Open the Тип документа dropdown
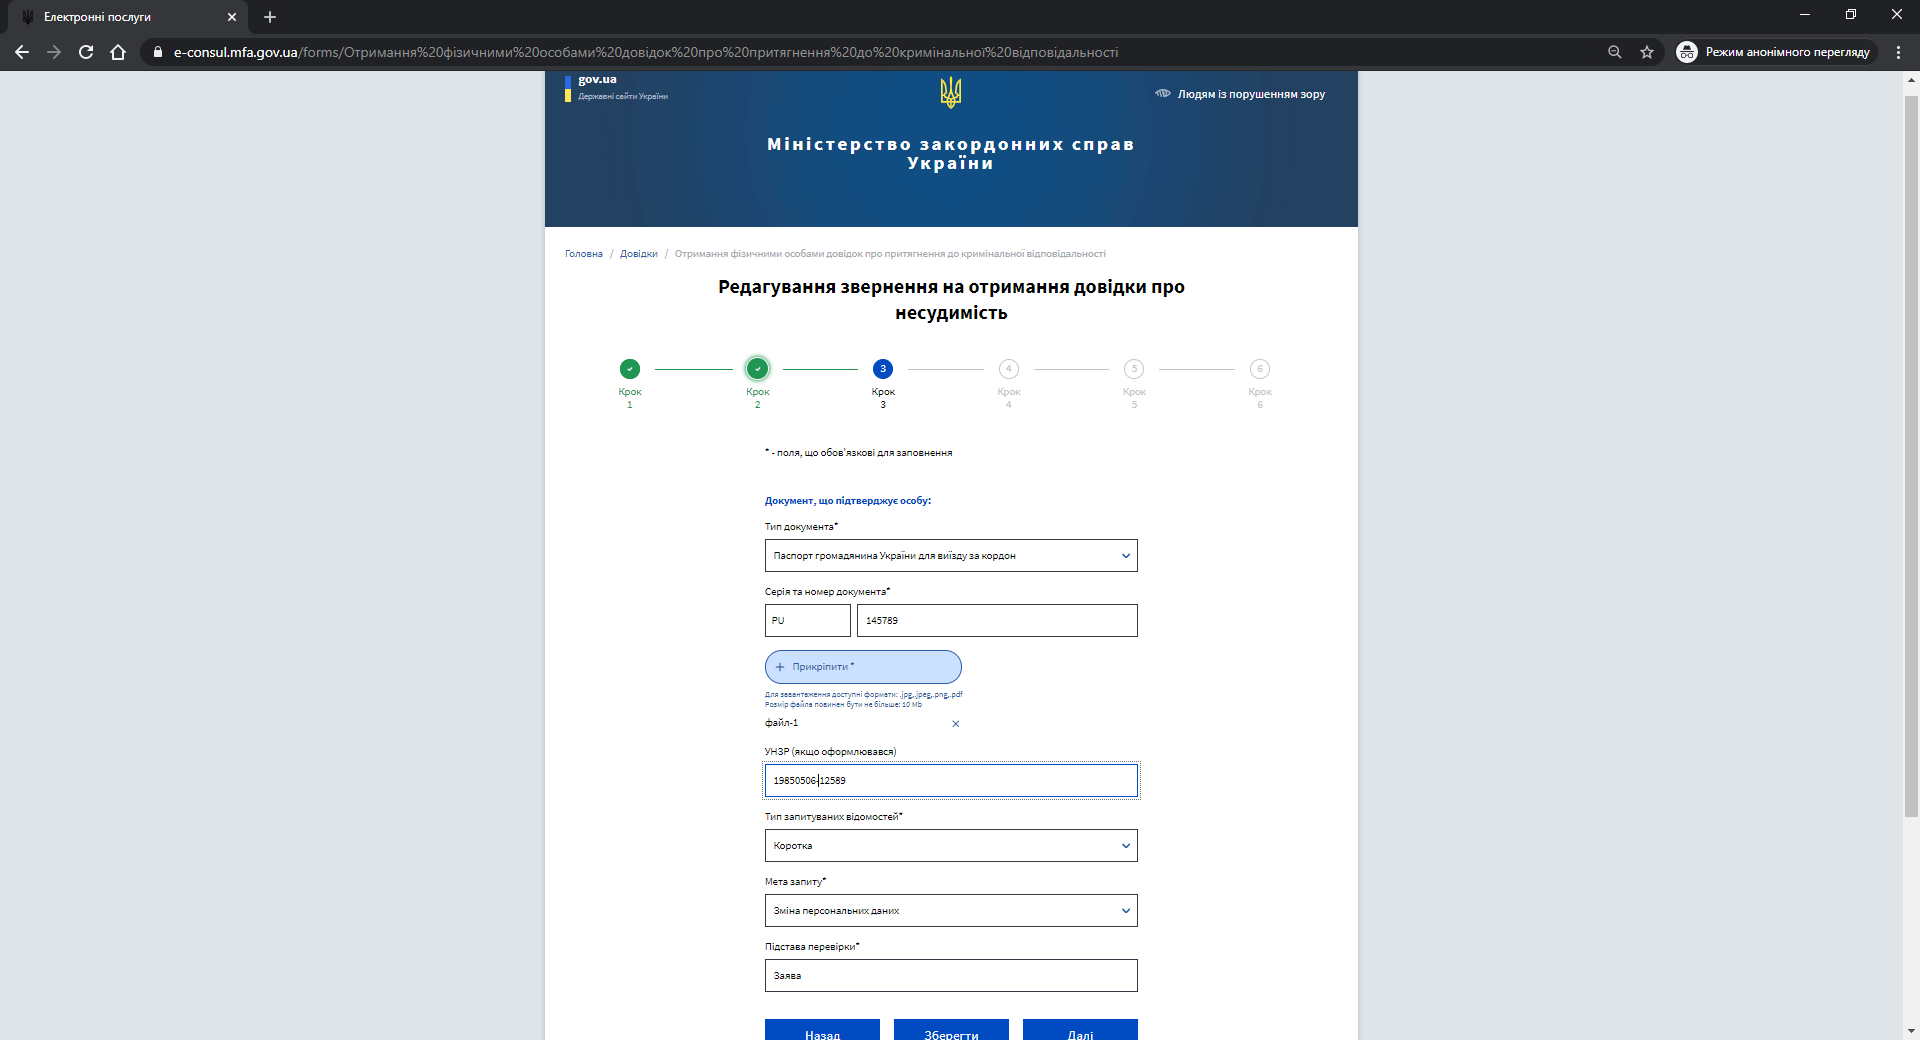Image resolution: width=1920 pixels, height=1040 pixels. pos(951,556)
